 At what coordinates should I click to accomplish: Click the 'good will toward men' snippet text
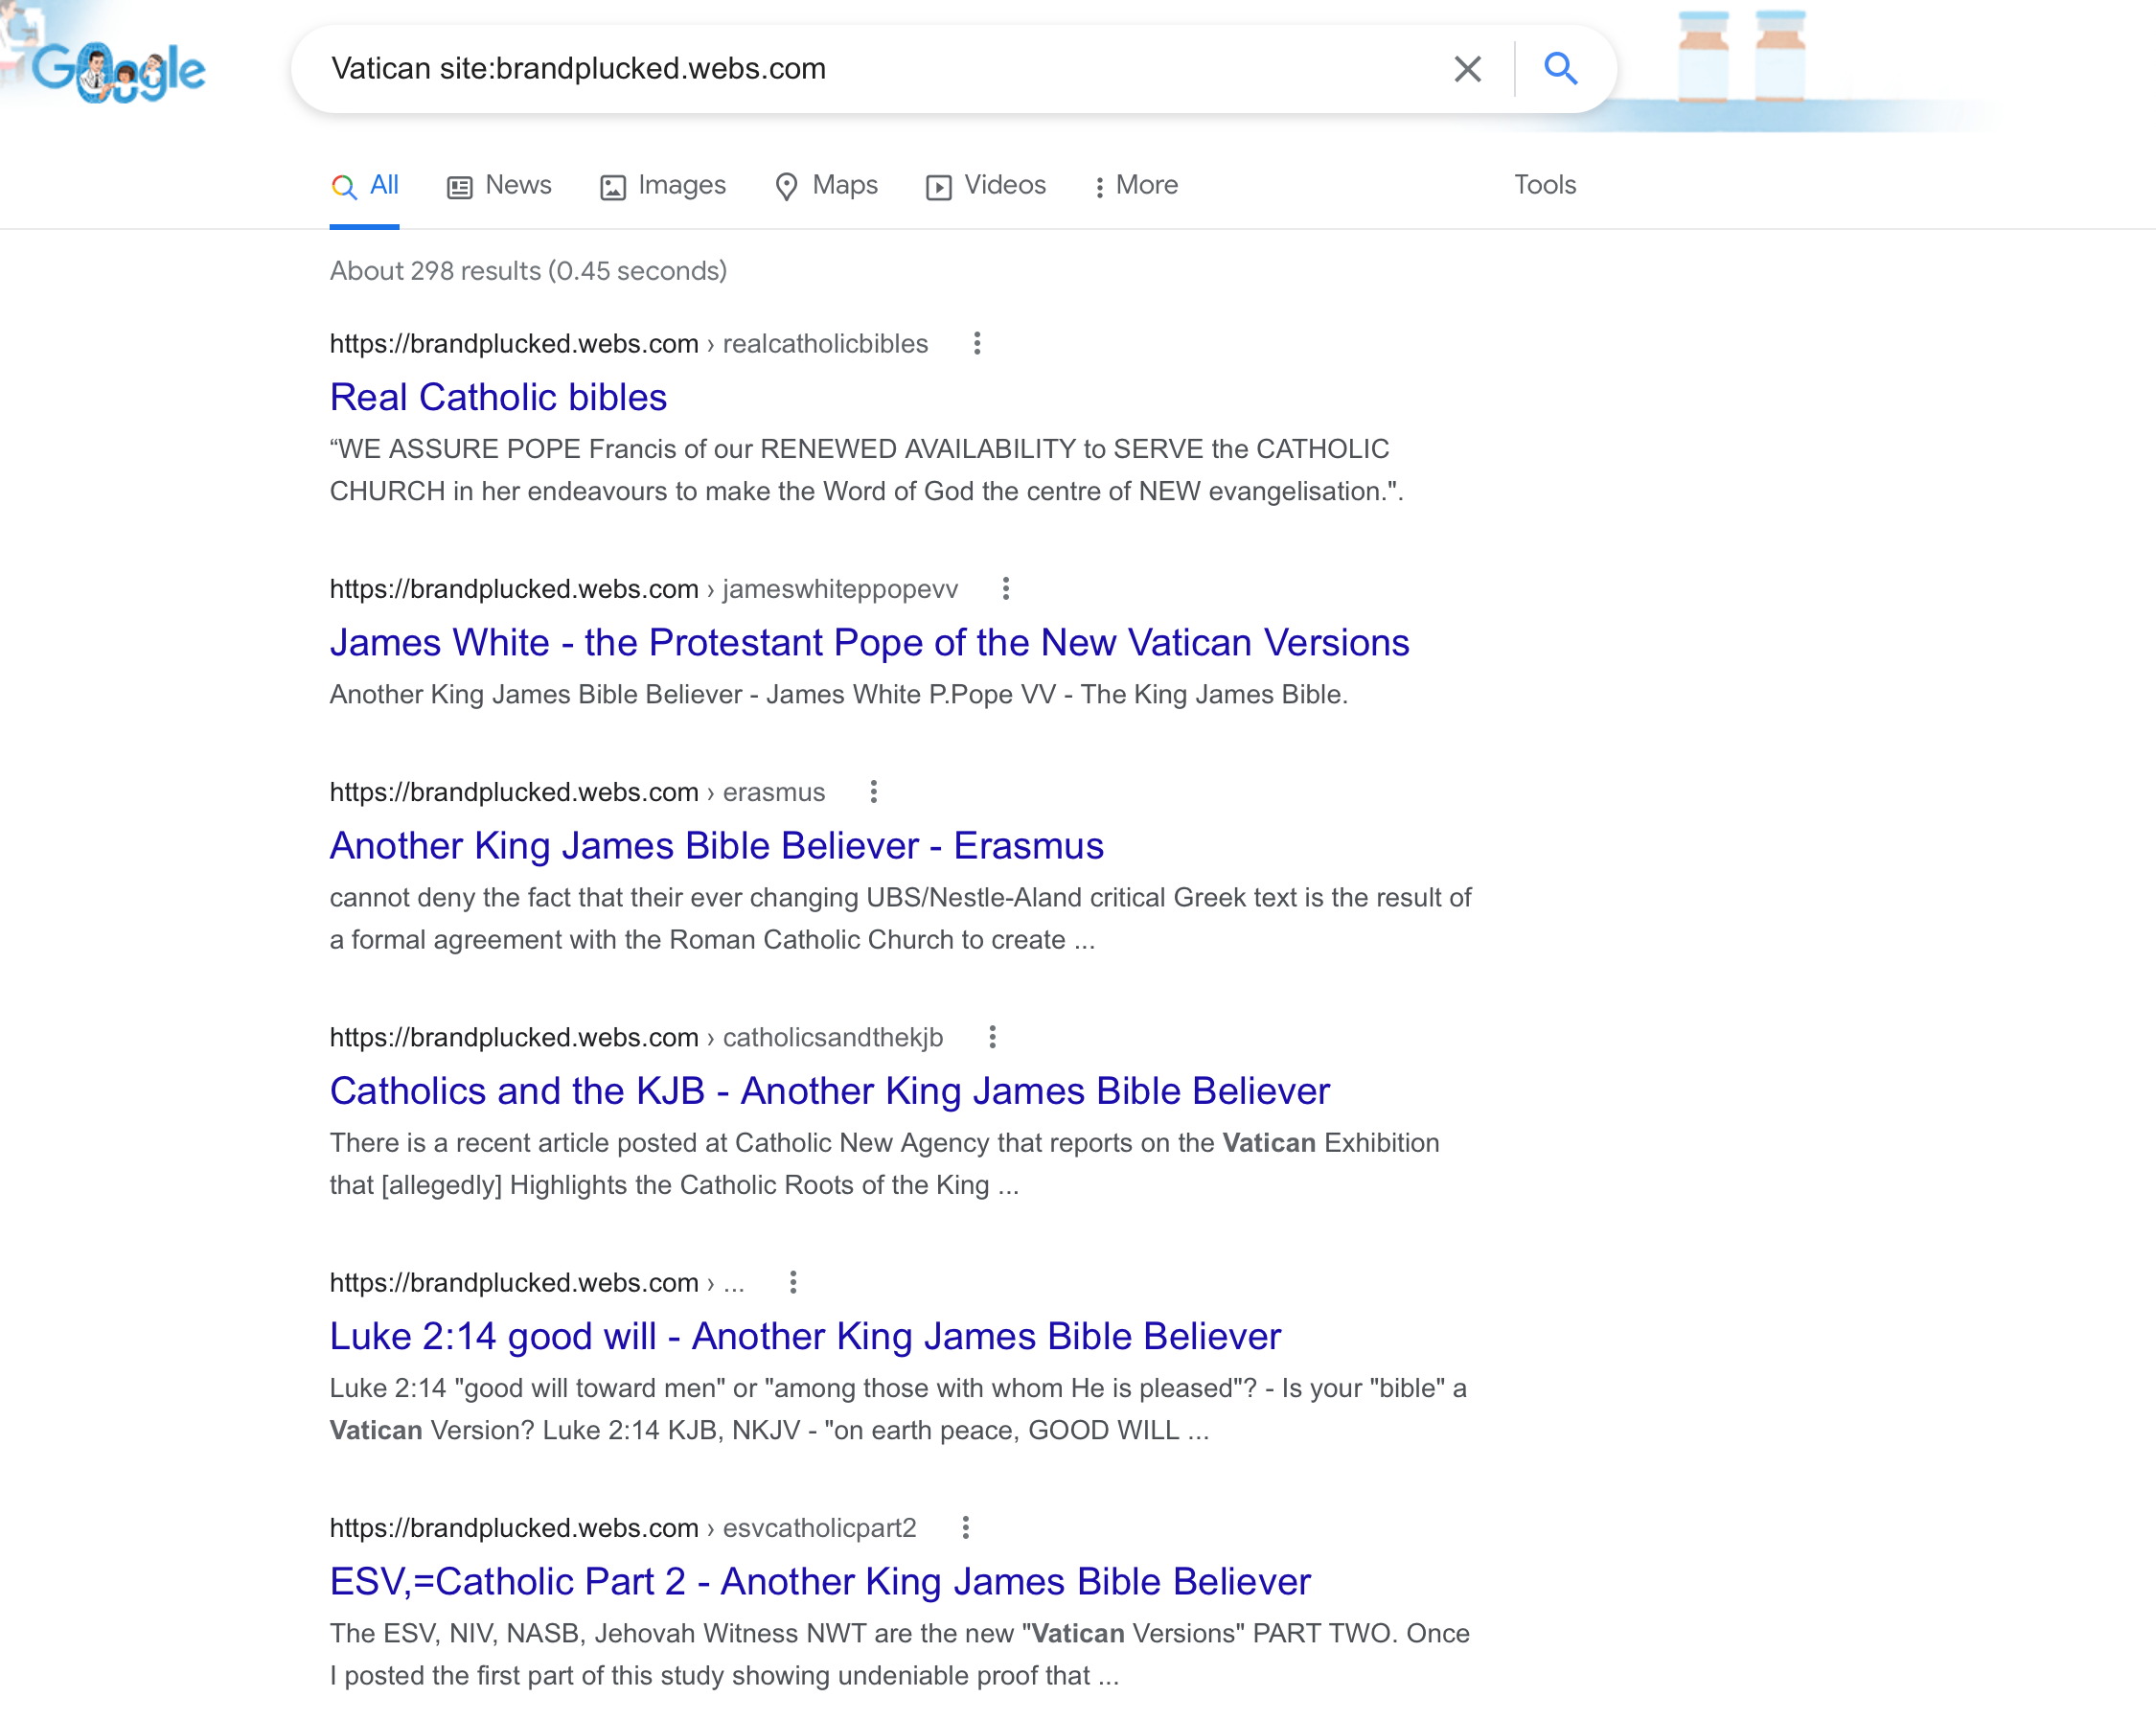[x=898, y=1409]
